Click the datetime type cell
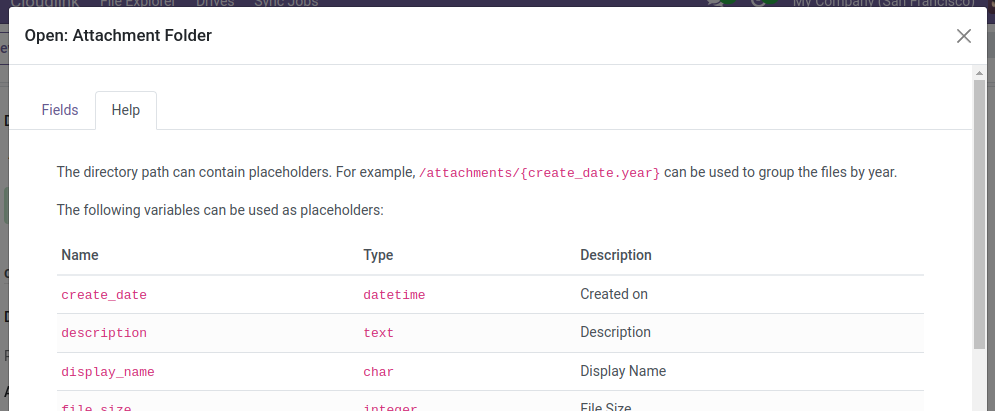The width and height of the screenshot is (995, 411). pos(394,295)
